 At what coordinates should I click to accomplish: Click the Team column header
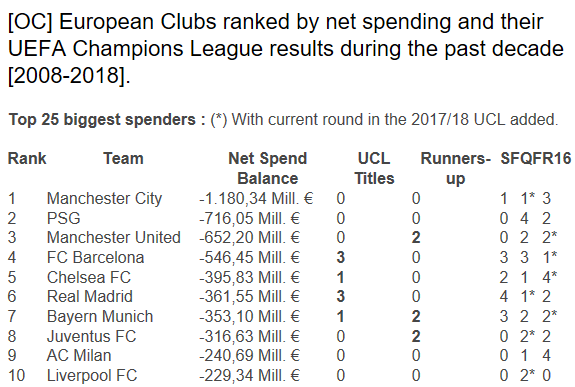123,159
